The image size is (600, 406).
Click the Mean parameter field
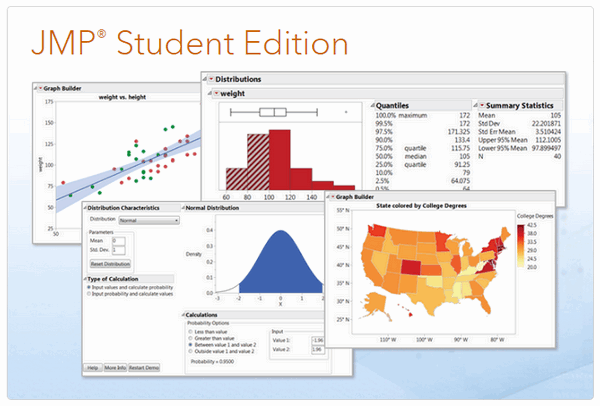(x=118, y=241)
